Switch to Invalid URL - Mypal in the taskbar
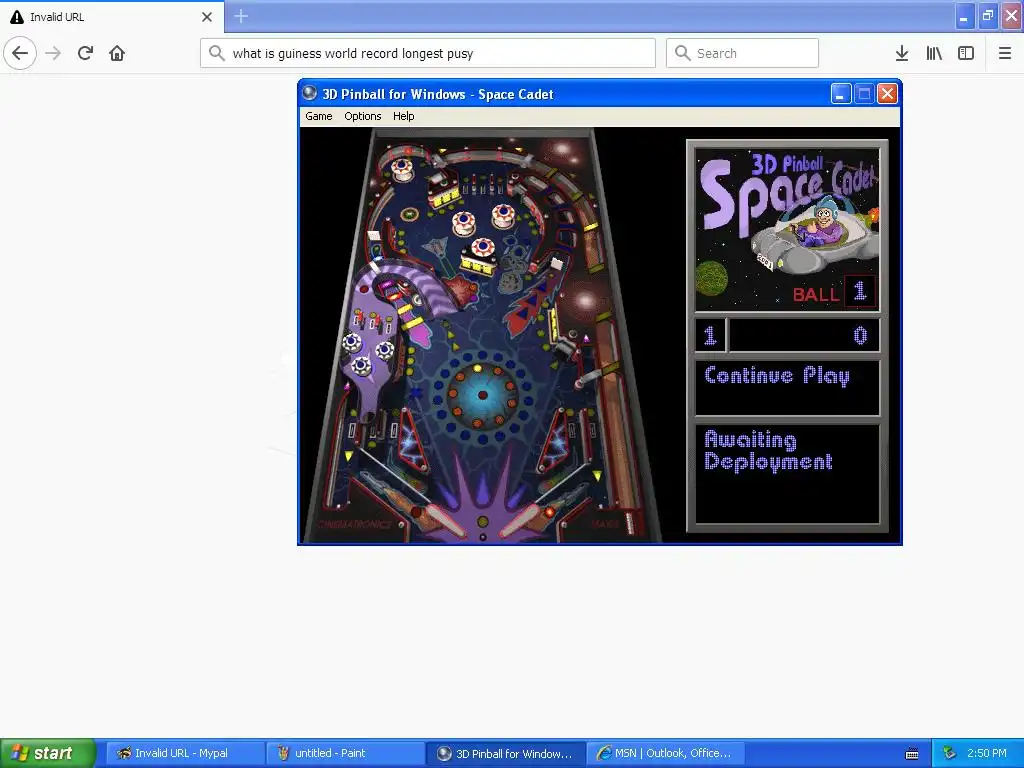The image size is (1024, 768). click(184, 753)
